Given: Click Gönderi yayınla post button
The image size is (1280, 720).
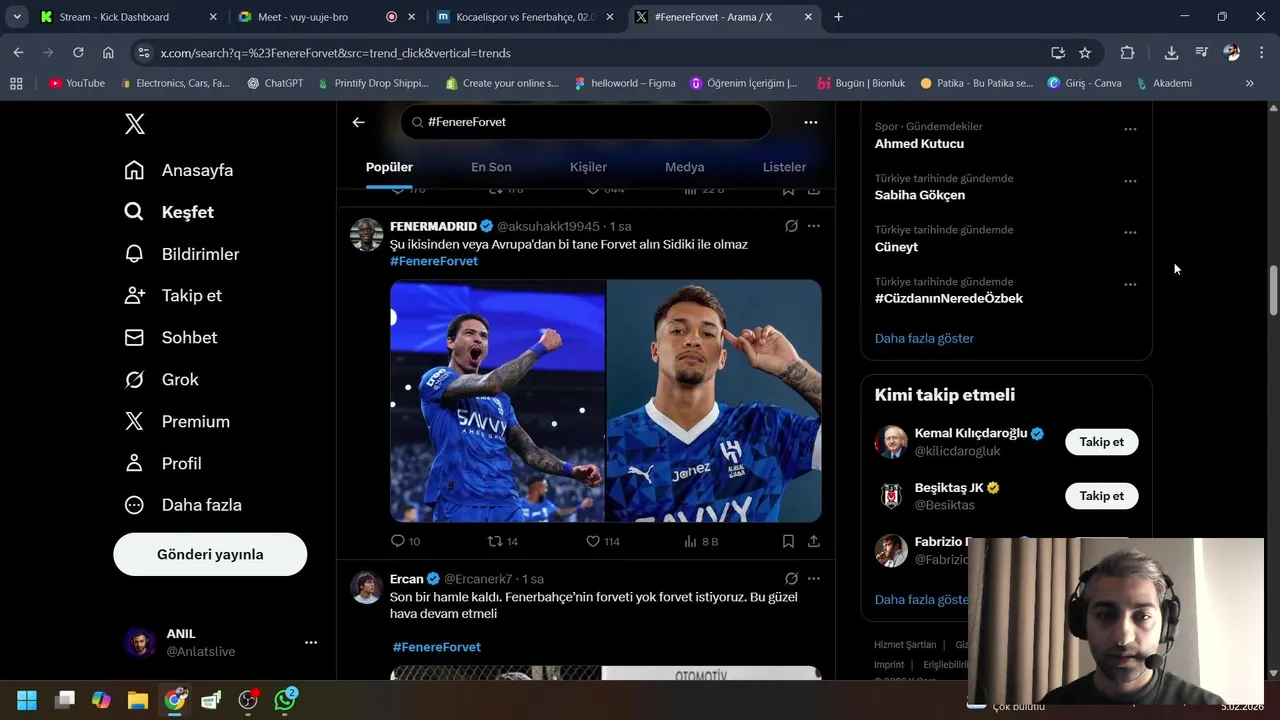Looking at the screenshot, I should click(210, 554).
